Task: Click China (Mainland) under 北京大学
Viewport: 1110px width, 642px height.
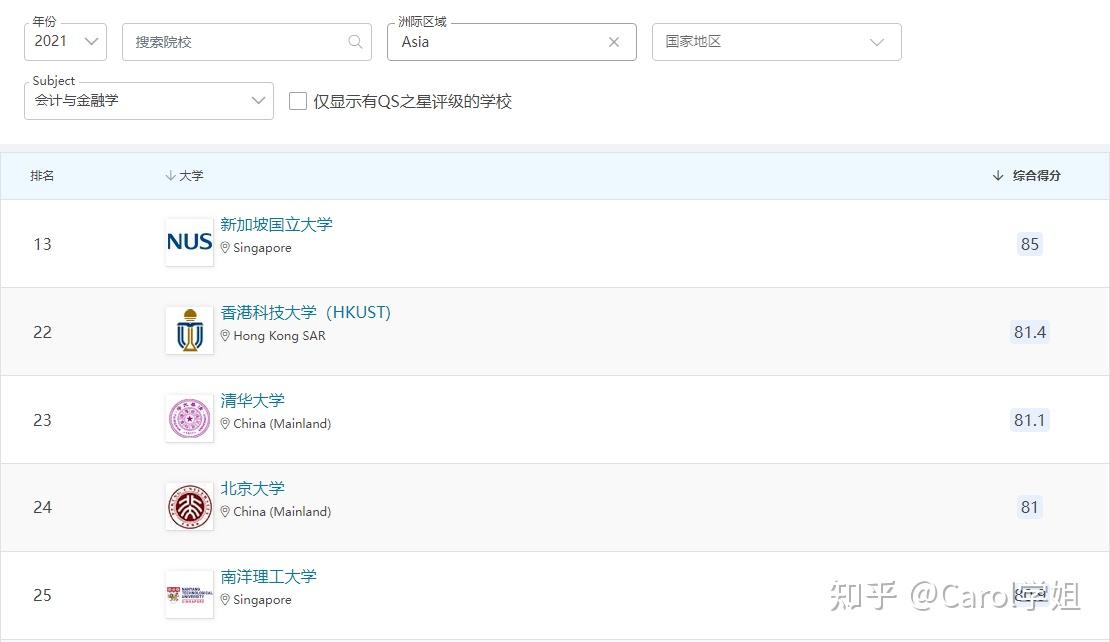Action: point(282,511)
